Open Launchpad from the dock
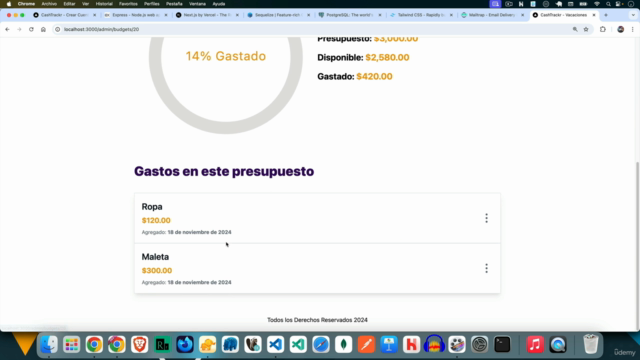Screen dimensions: 640x360 [x=71, y=344]
